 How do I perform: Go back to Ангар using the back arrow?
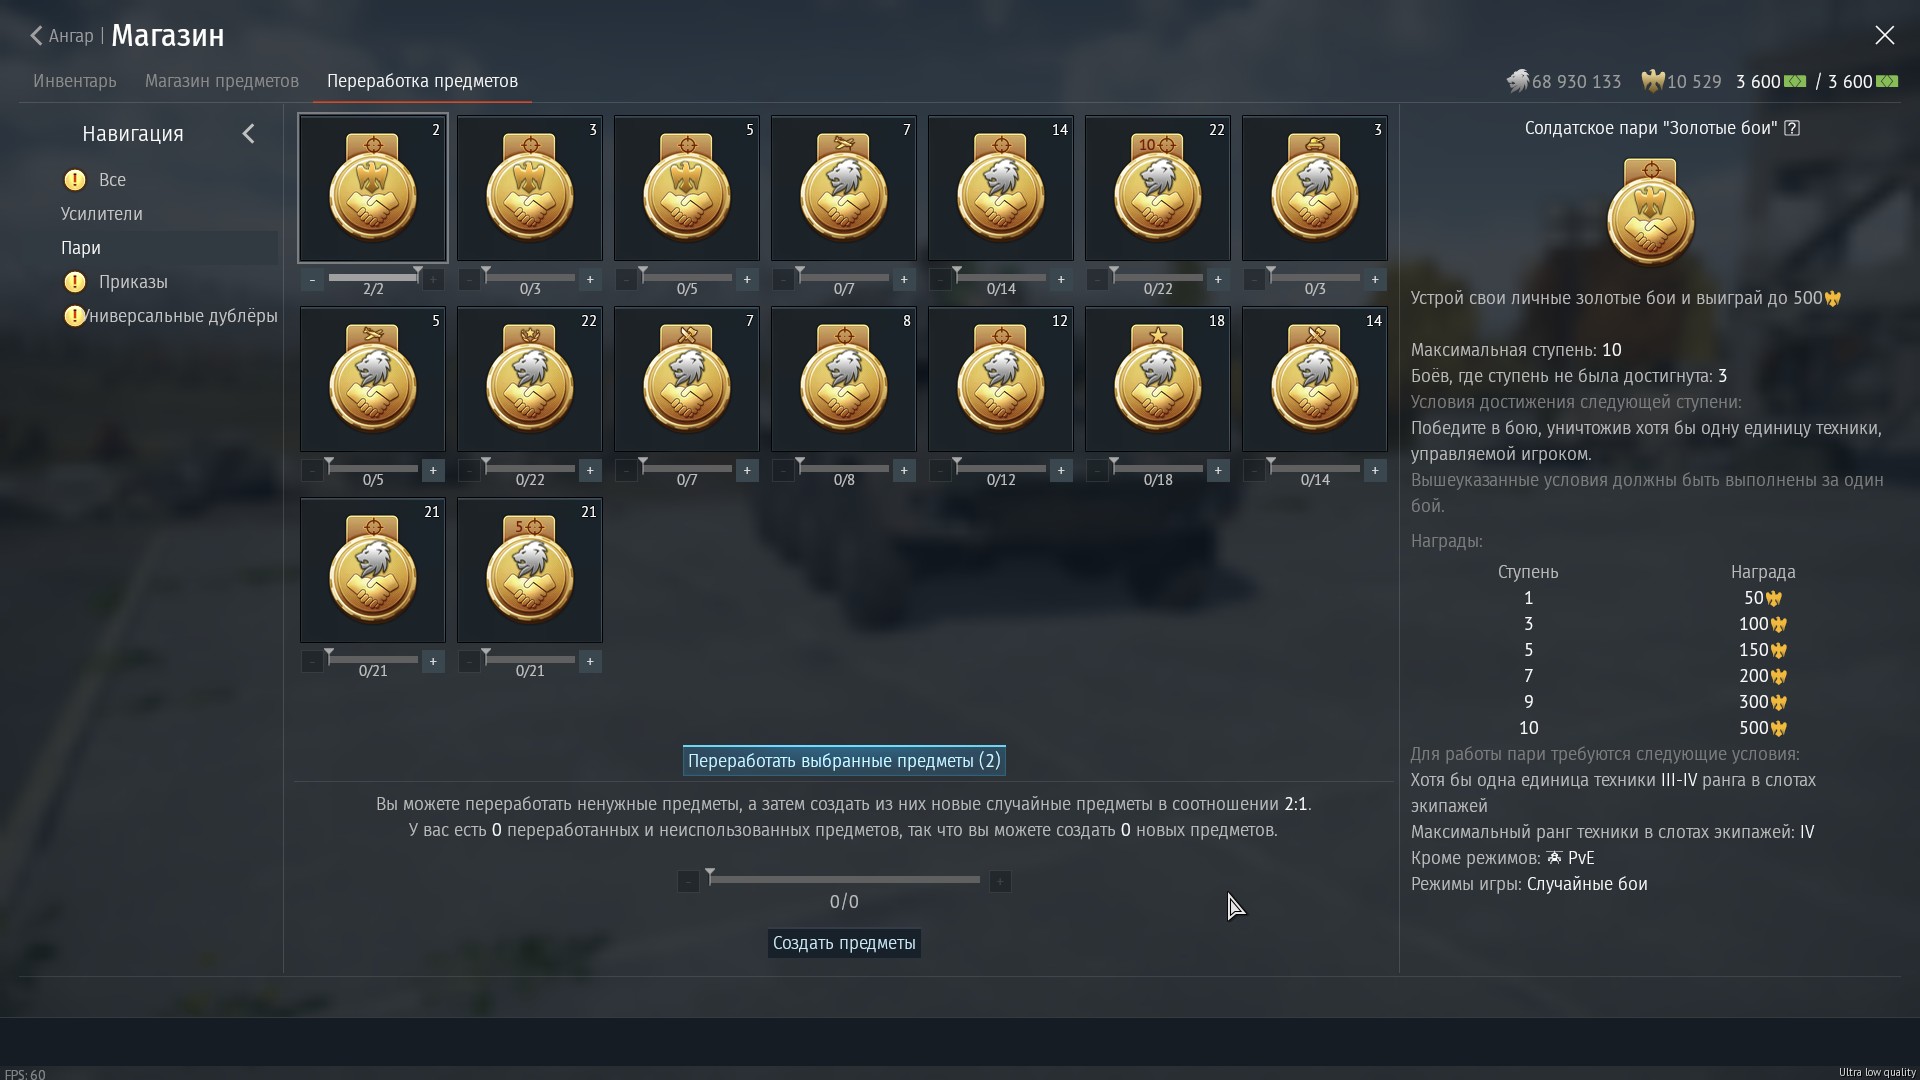coord(37,36)
